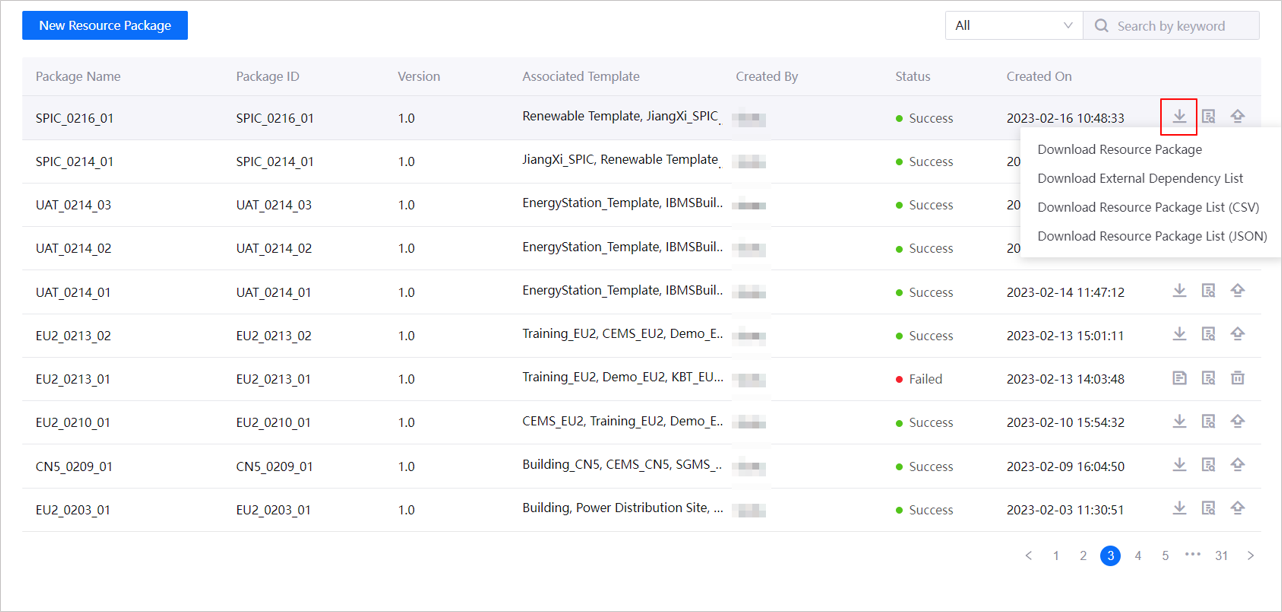Screen dimensions: 1282x612
Task: Click package ID EU2_0210_01
Action: pyautogui.click(x=273, y=422)
